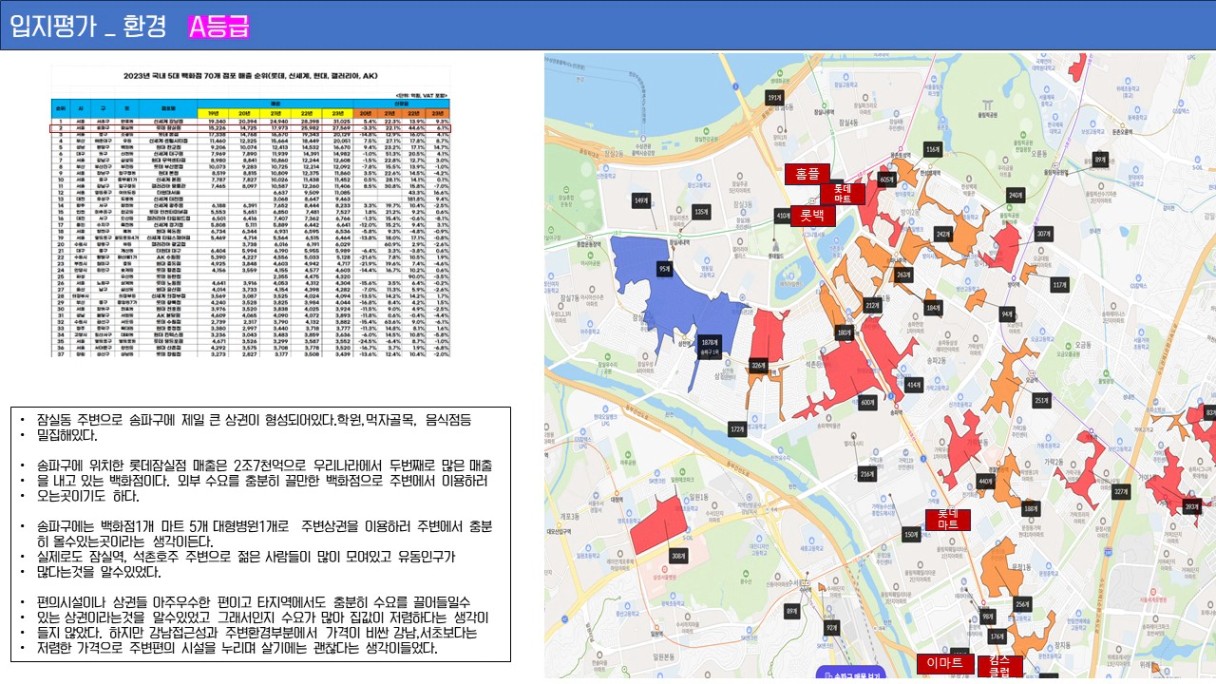1216x684 pixels.
Task: Click the 180개 count marker
Action: click(843, 332)
